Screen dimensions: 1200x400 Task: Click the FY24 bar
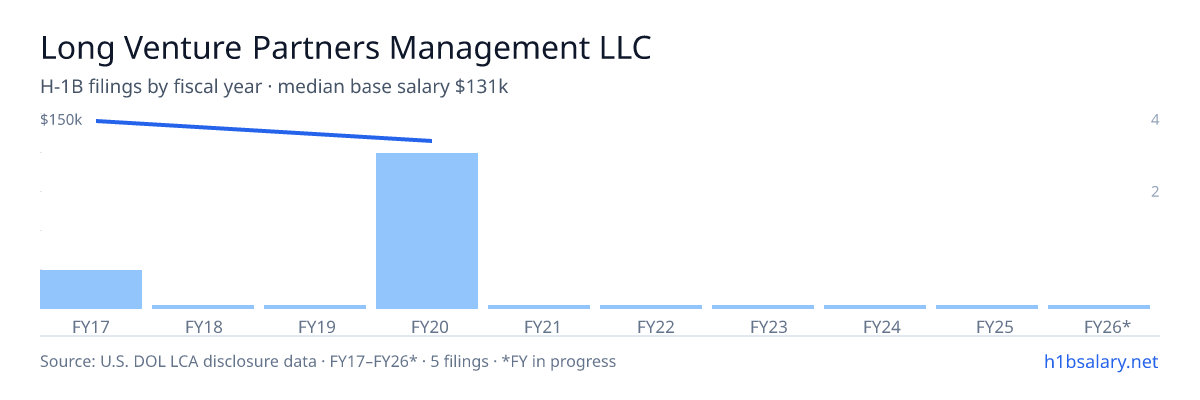click(x=875, y=307)
